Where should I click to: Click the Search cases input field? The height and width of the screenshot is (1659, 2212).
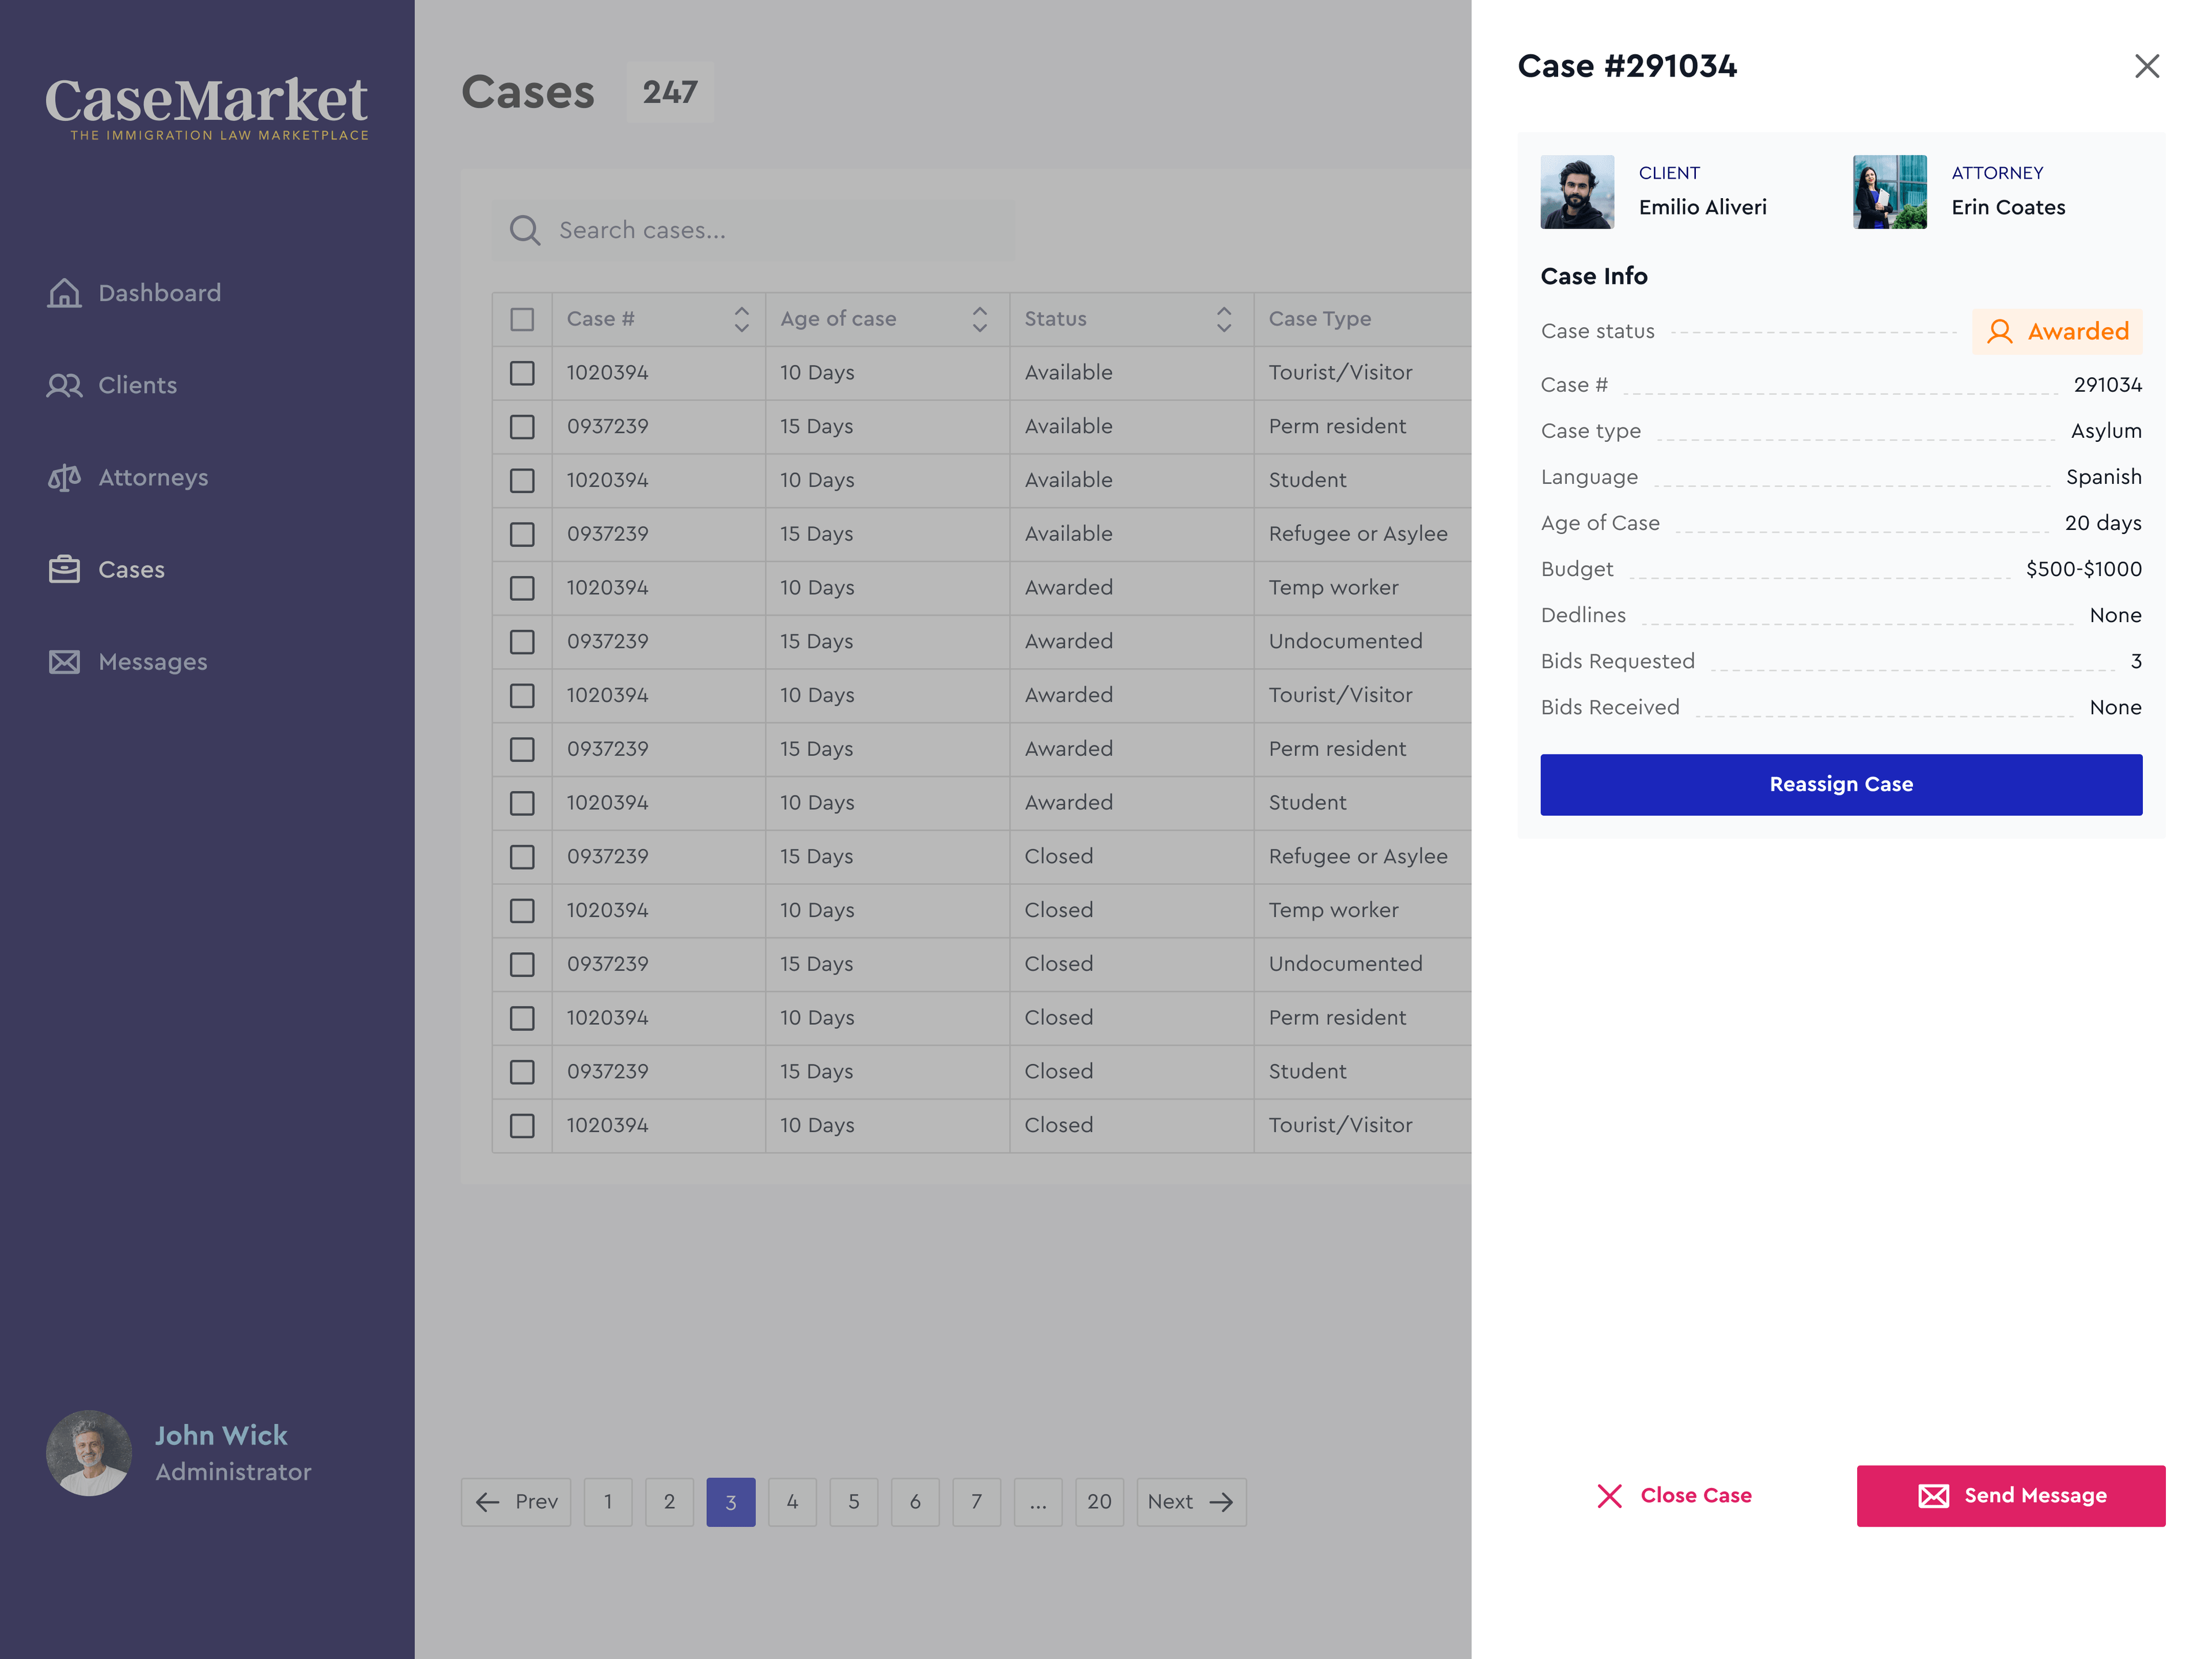click(x=753, y=230)
